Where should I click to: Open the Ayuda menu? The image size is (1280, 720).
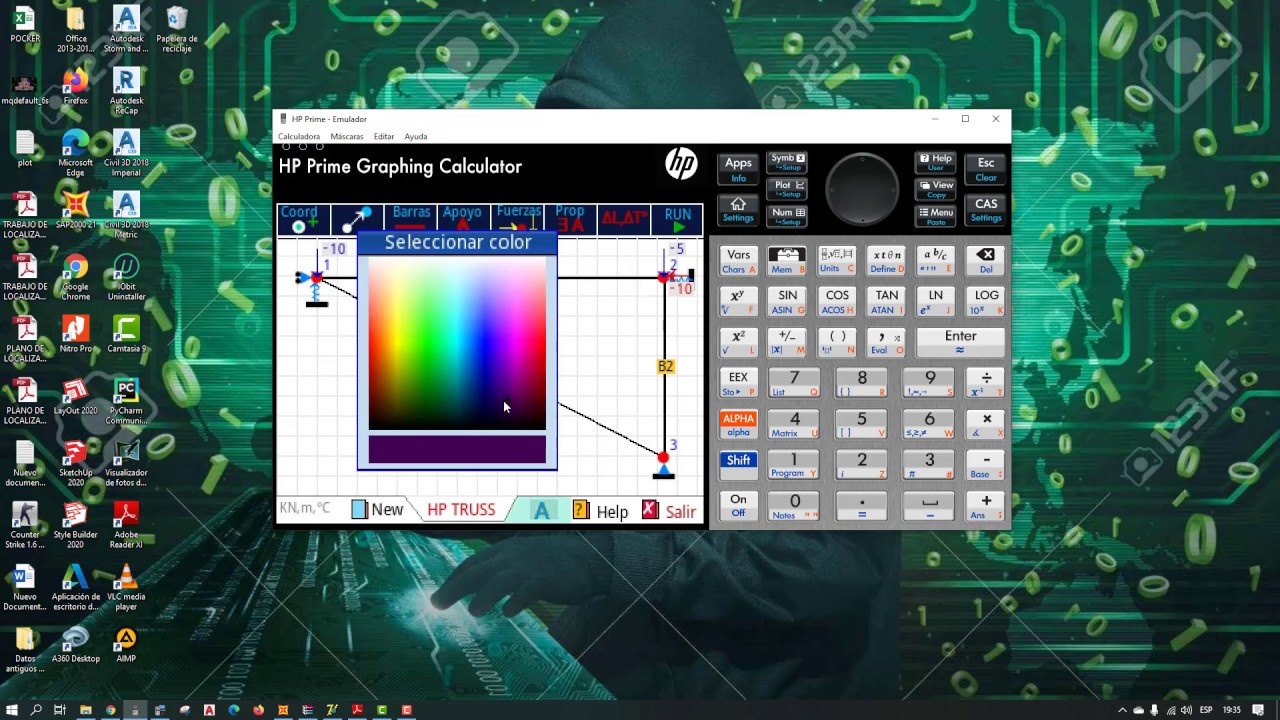pos(416,137)
